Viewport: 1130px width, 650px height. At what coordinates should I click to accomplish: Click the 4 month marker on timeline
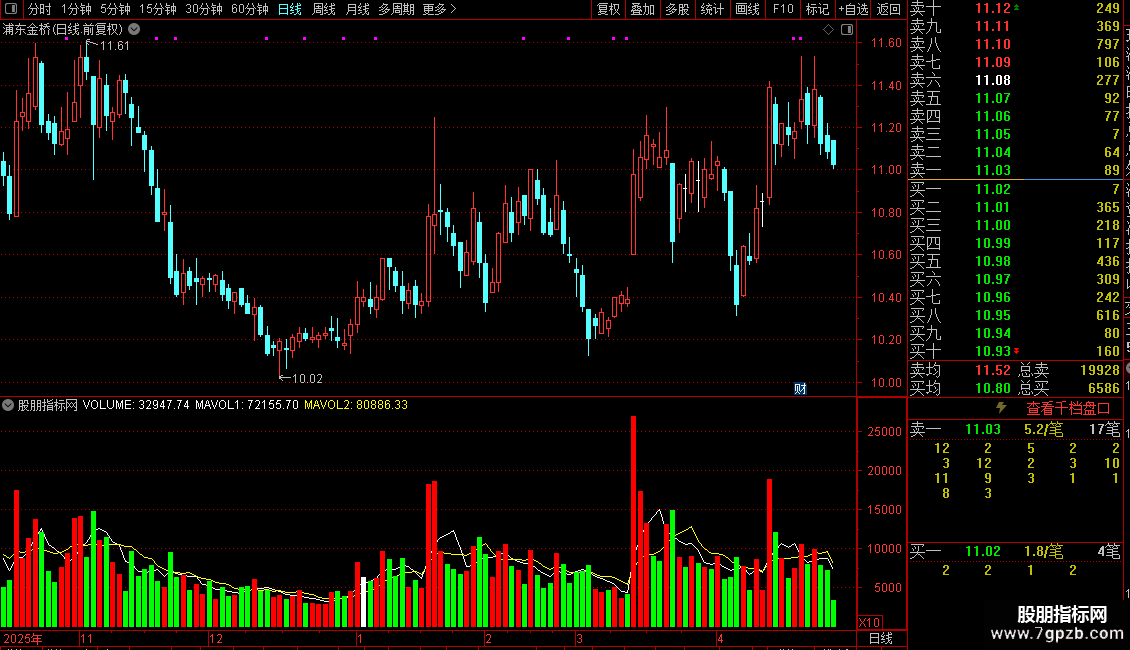tap(720, 638)
